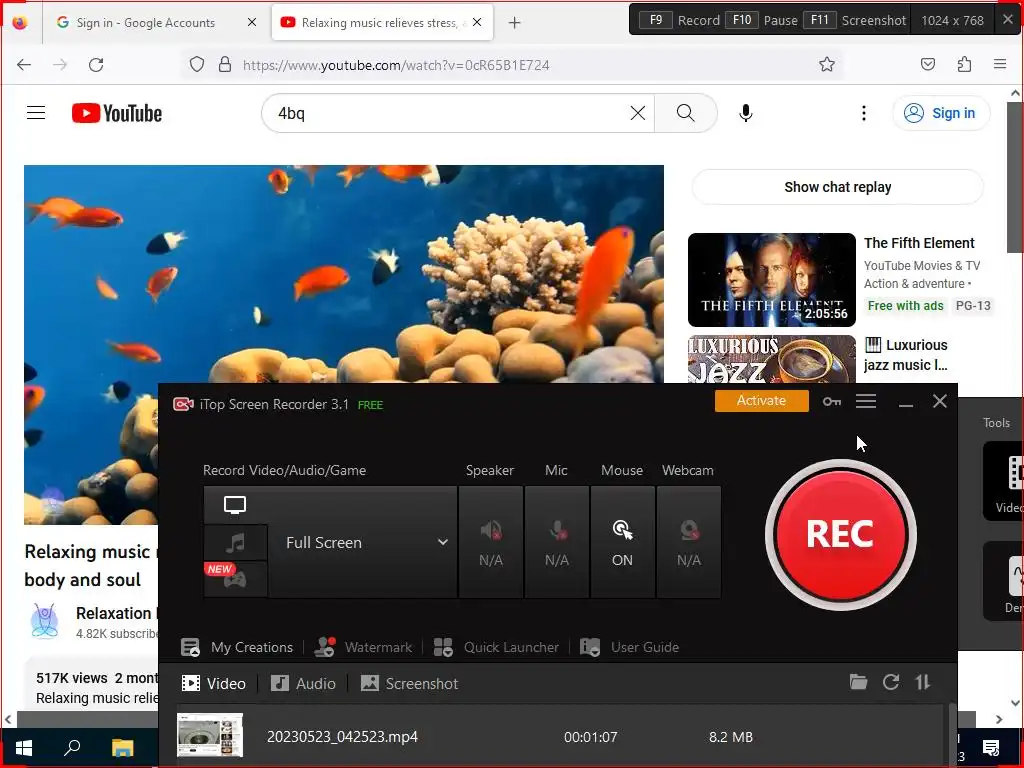
Task: Open Relaxation channel avatar
Action: (45, 620)
